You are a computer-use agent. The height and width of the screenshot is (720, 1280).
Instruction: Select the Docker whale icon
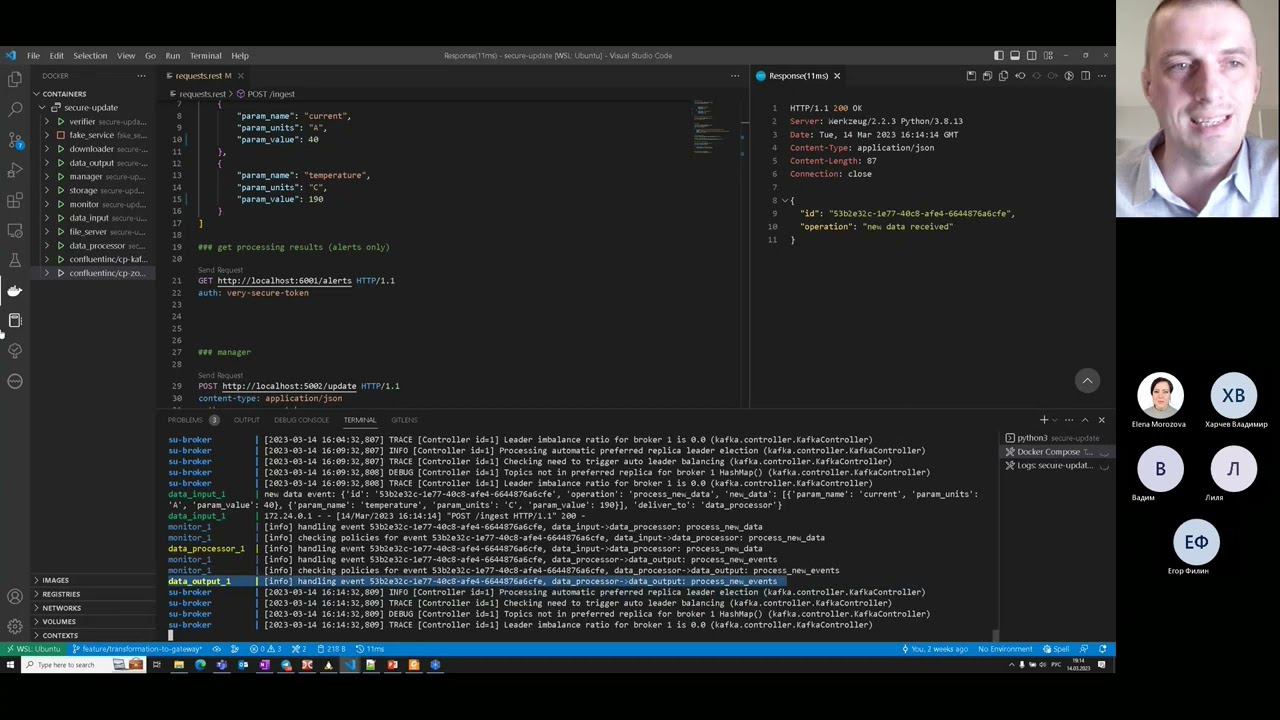15,291
